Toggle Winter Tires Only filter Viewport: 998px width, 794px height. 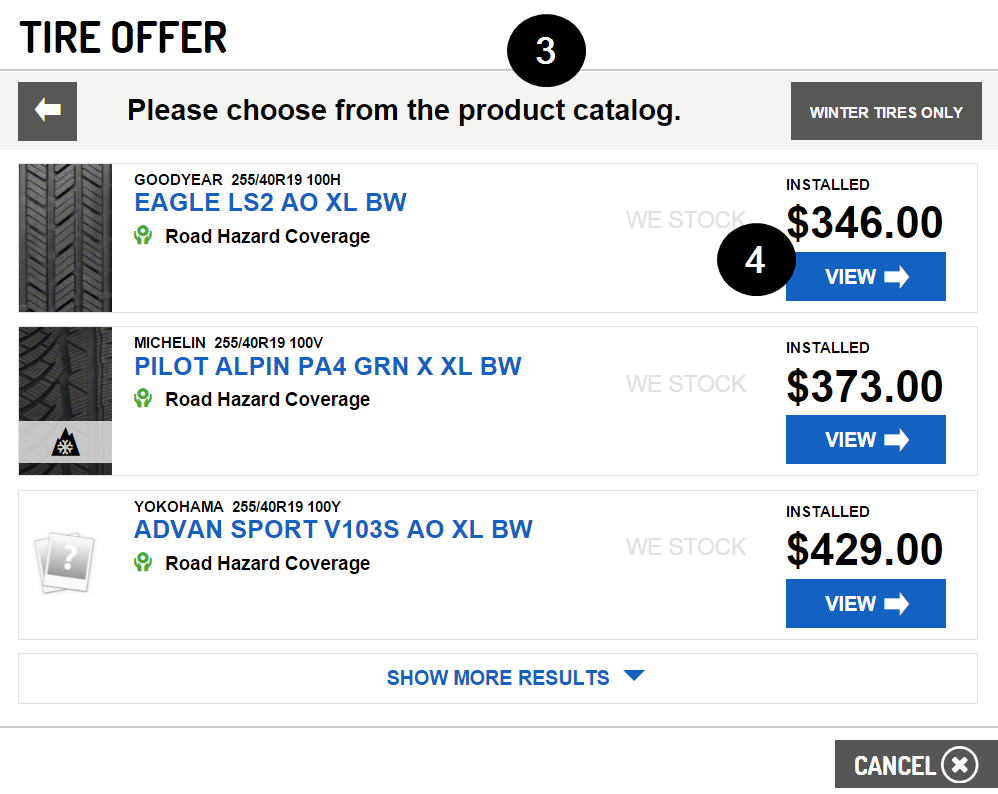click(886, 112)
